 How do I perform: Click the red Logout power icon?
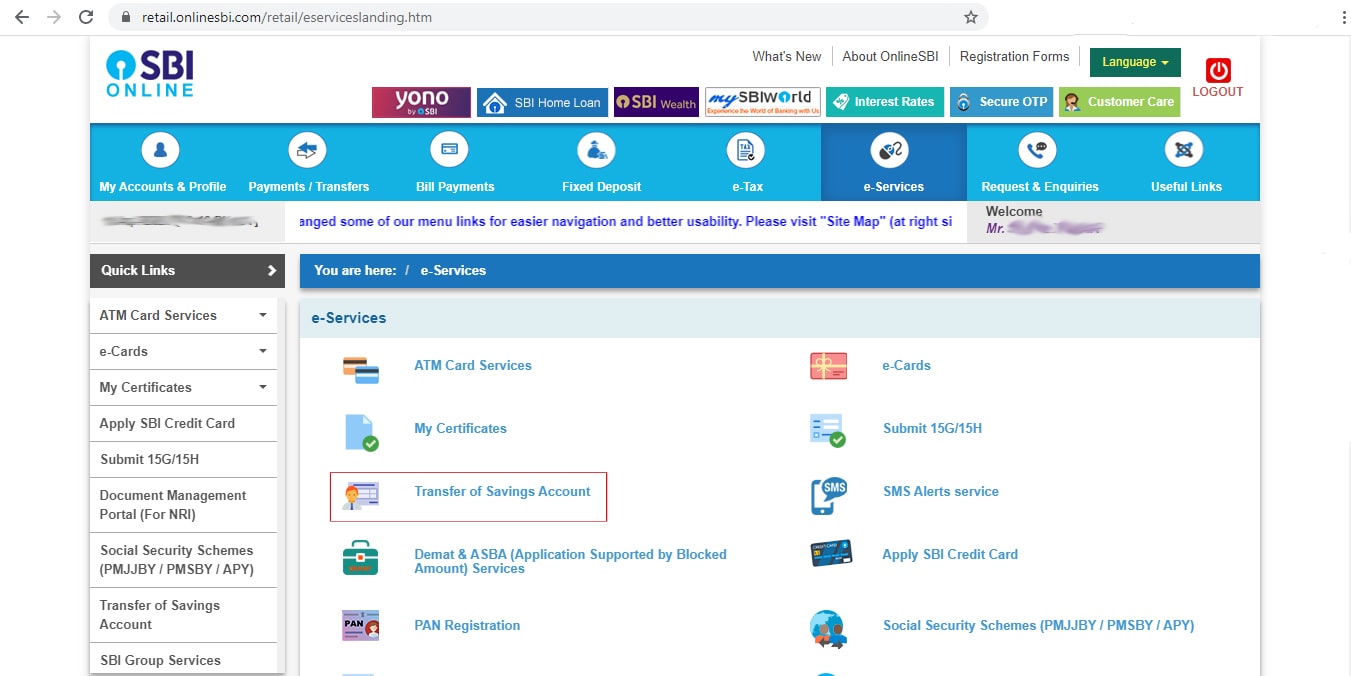click(1218, 70)
